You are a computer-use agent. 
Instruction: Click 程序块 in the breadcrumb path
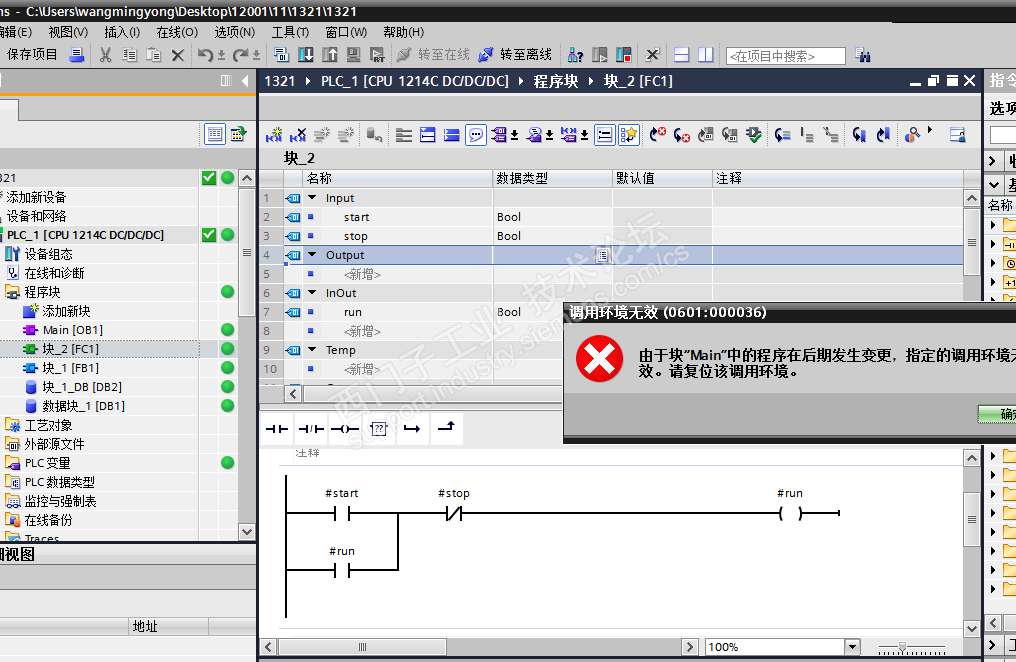[555, 81]
